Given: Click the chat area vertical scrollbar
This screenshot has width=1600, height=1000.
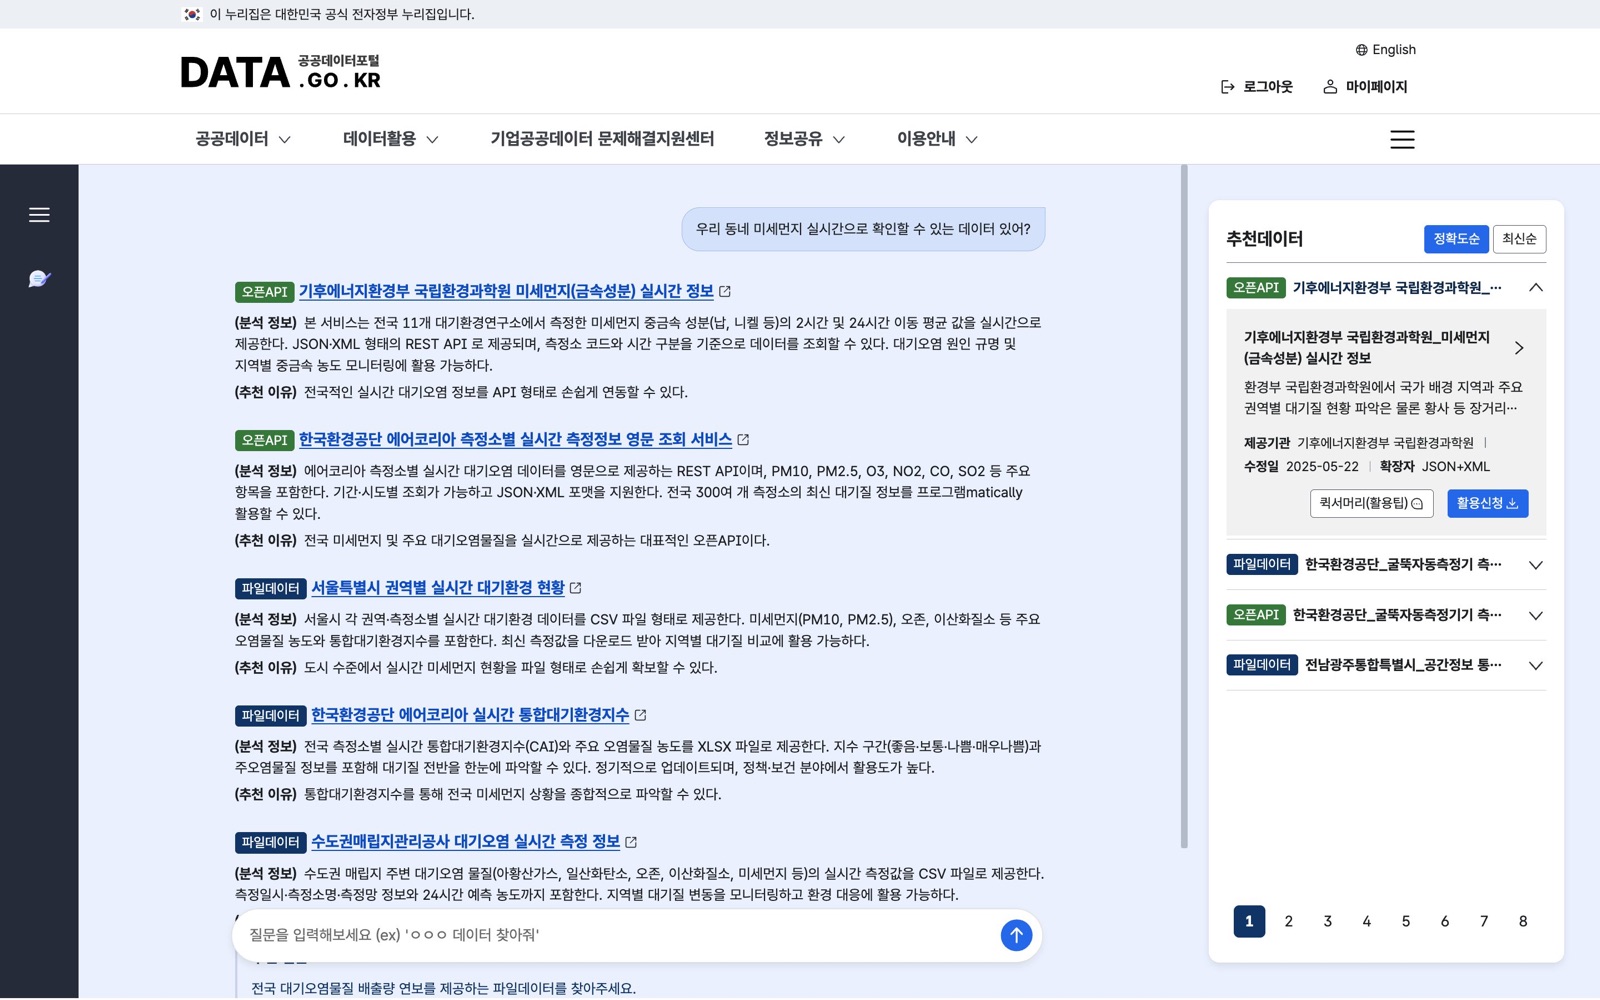Looking at the screenshot, I should pyautogui.click(x=1184, y=507).
